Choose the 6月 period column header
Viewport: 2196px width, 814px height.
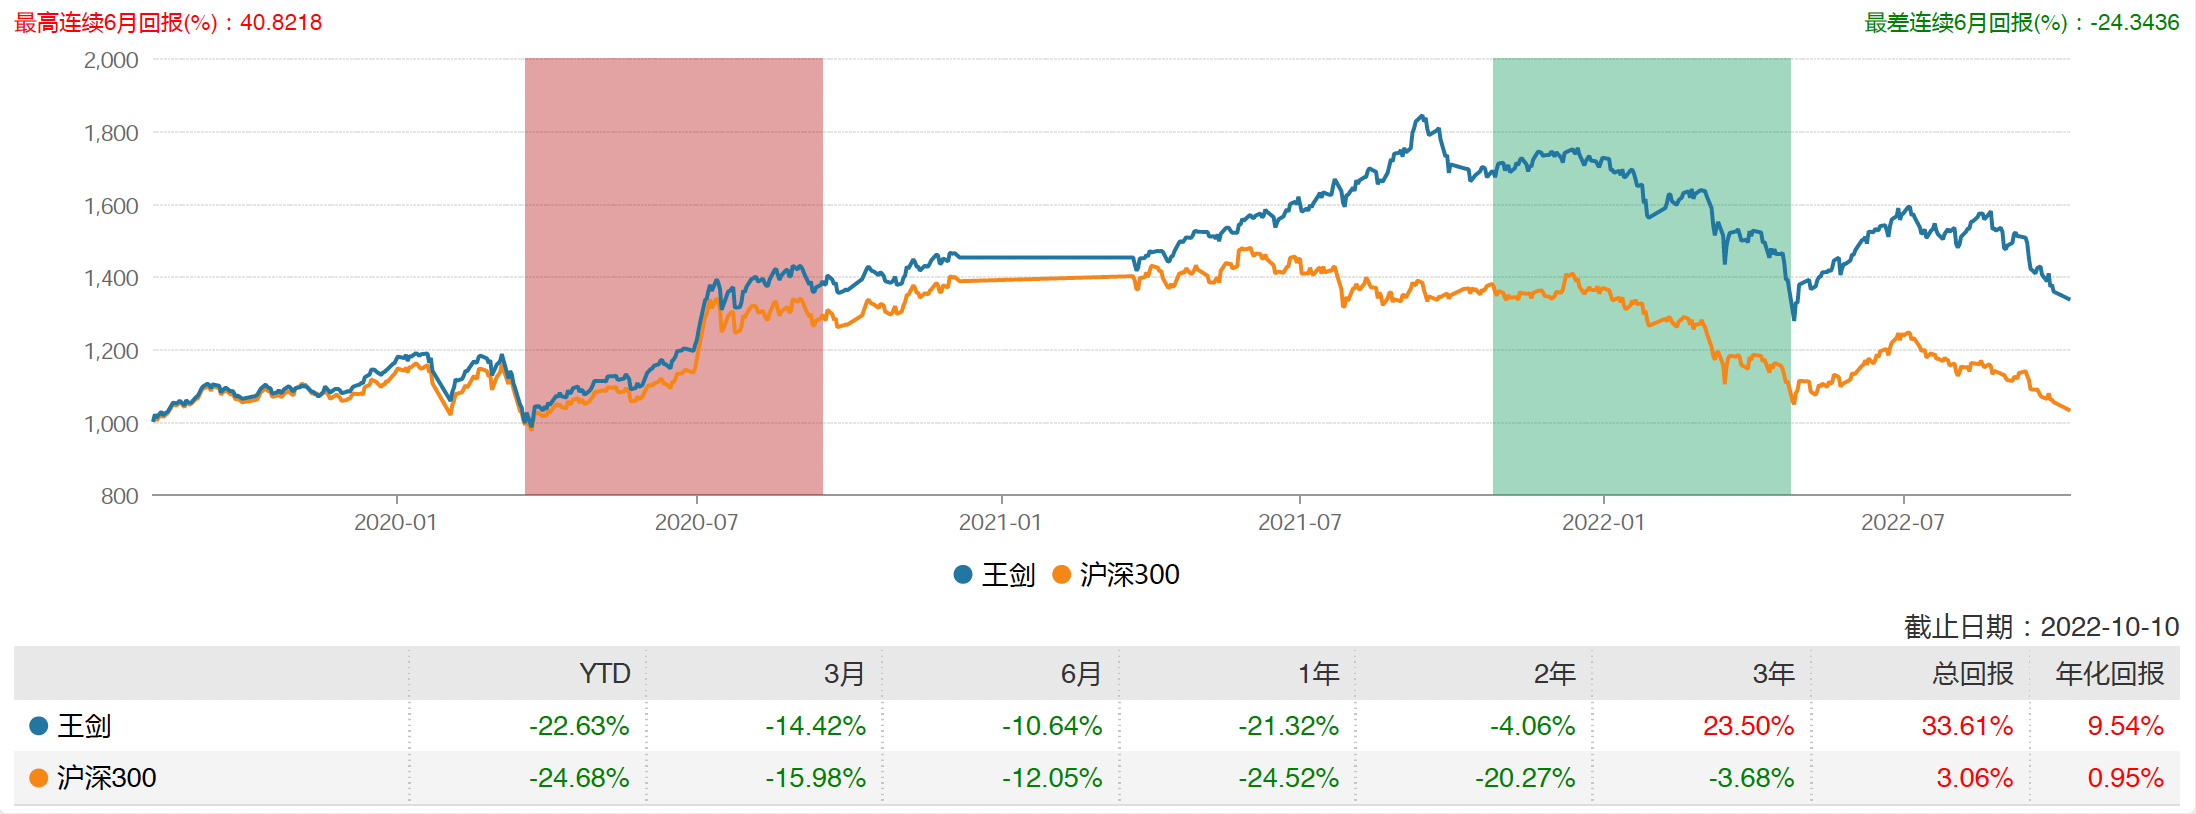click(1080, 674)
